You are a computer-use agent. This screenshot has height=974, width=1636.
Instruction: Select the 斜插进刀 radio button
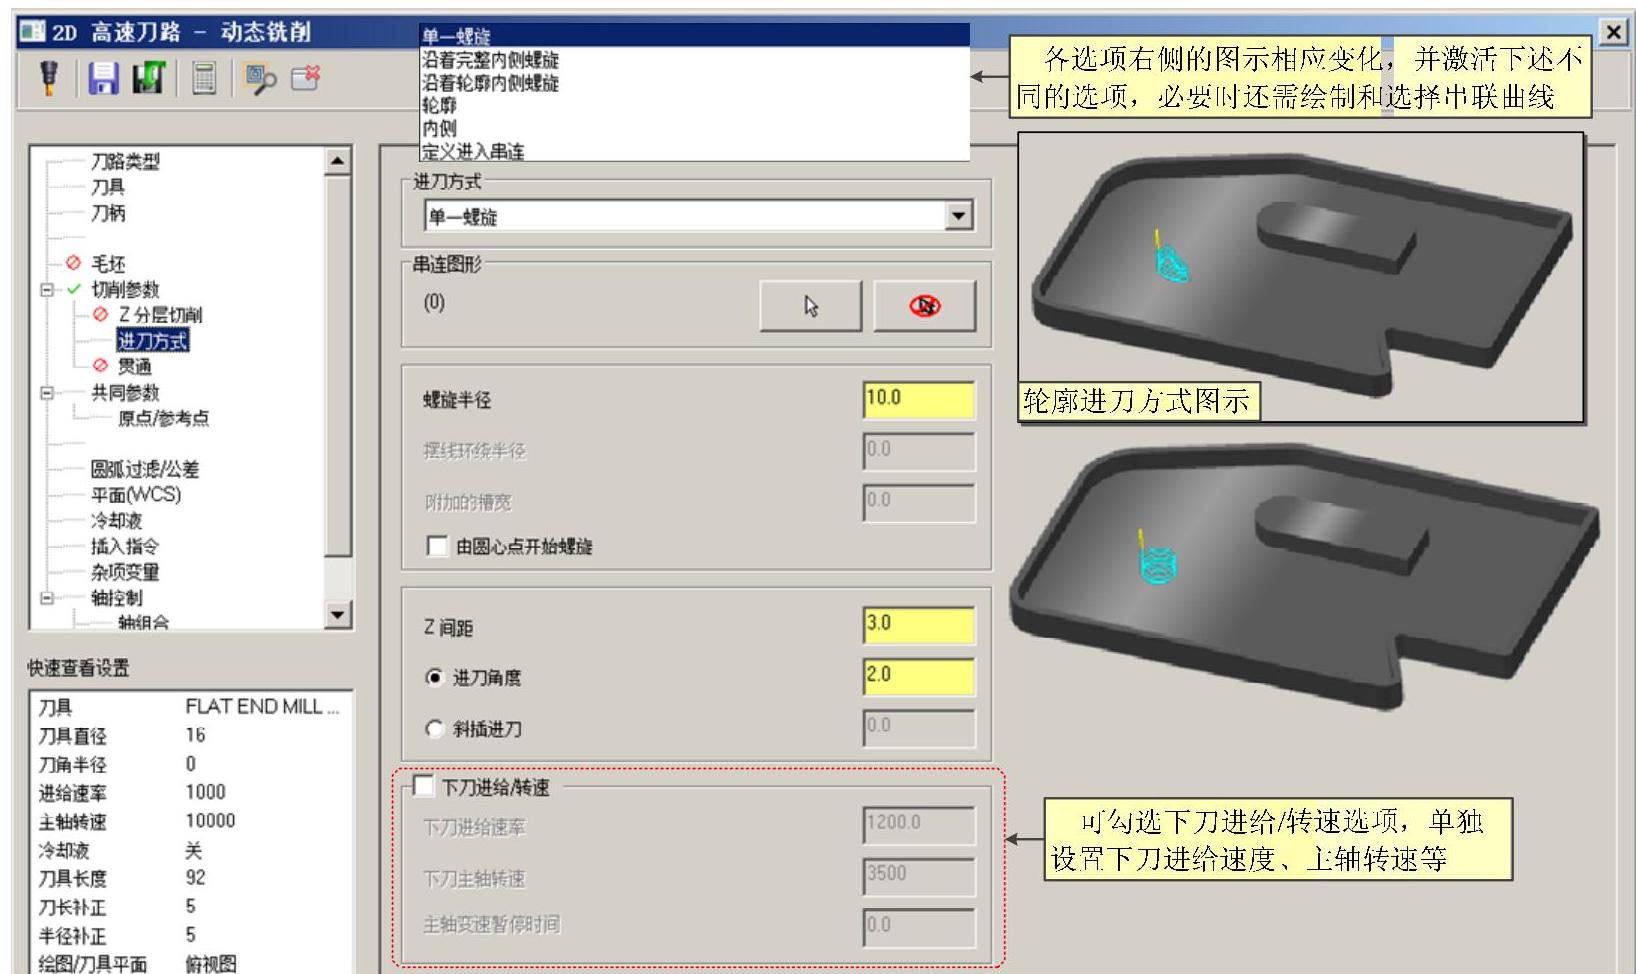click(x=434, y=729)
